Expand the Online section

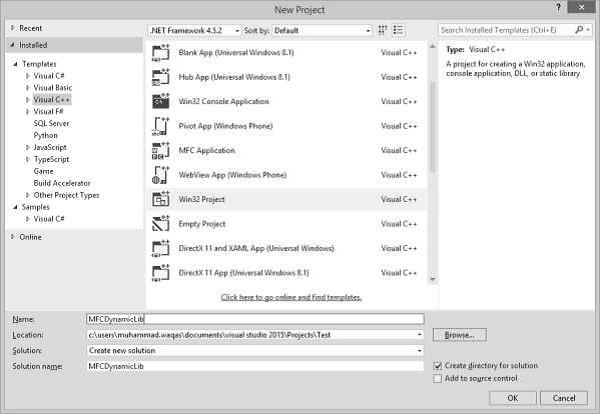[12, 237]
